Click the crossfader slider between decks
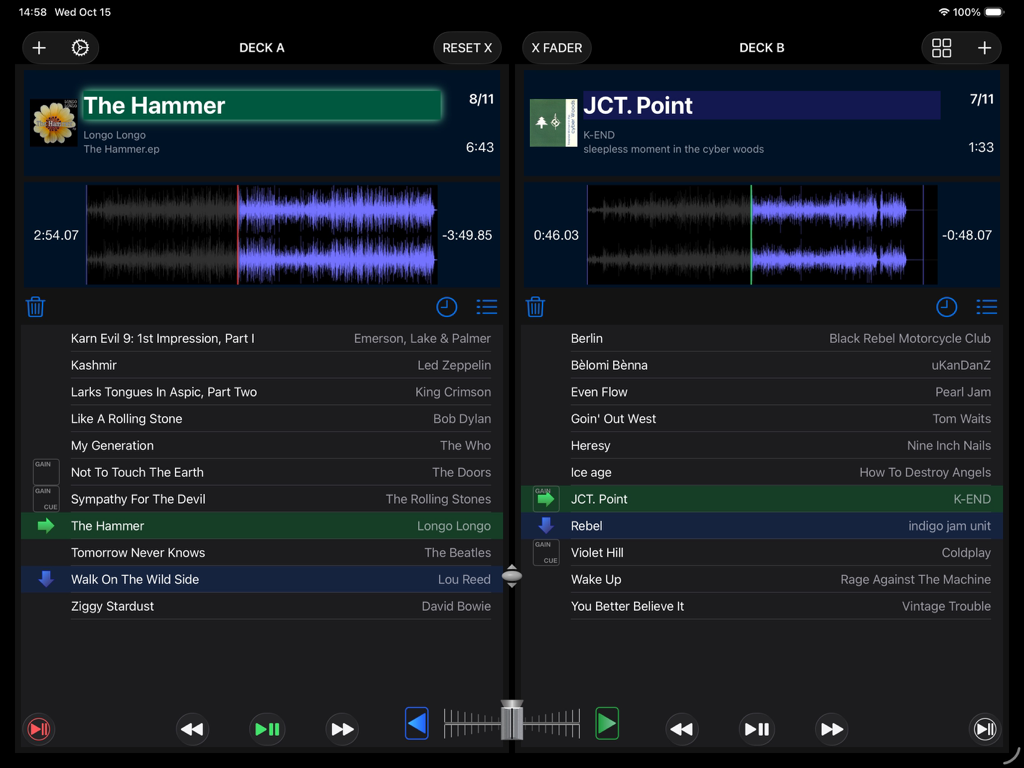Screen dimensions: 1024x768 (512, 722)
